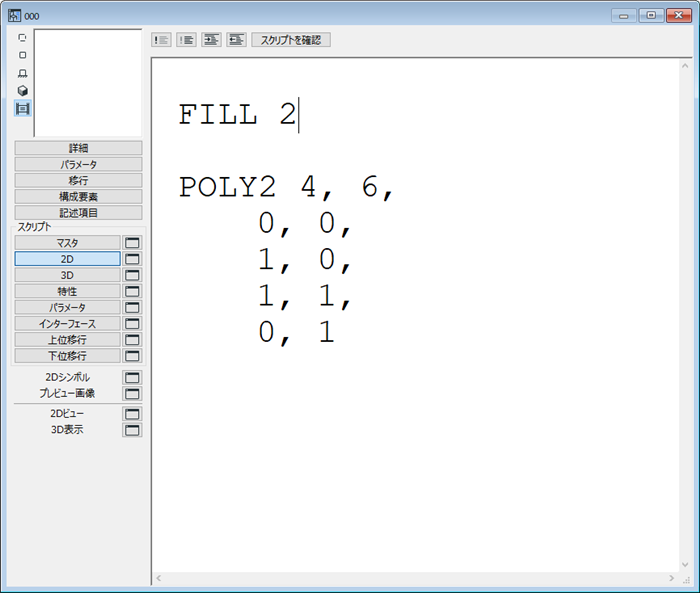Minimize the 000 window
The height and width of the screenshot is (593, 700).
pos(624,16)
